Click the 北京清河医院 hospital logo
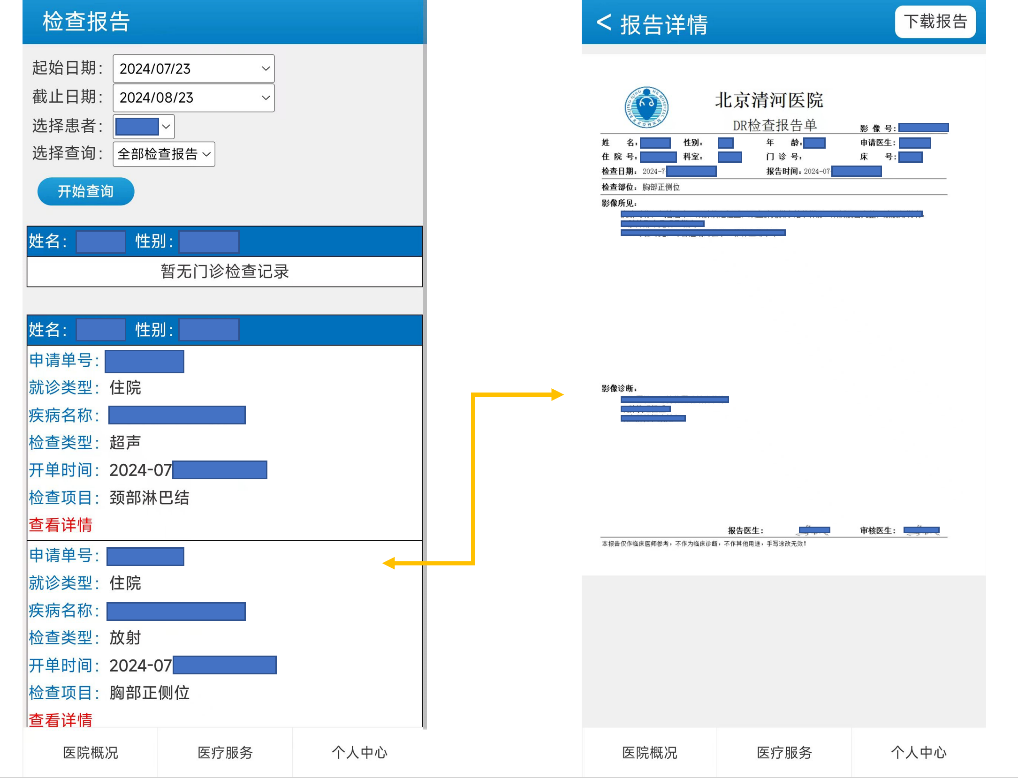Screen dimensions: 1018x778 tap(645, 107)
